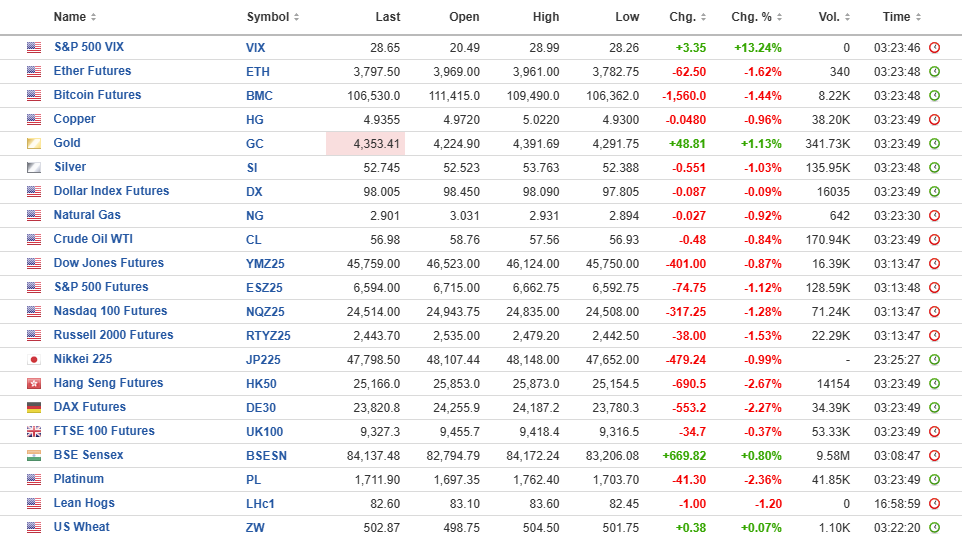Click the 16:58:59 time for Lean Hogs
962x546 pixels.
897,504
